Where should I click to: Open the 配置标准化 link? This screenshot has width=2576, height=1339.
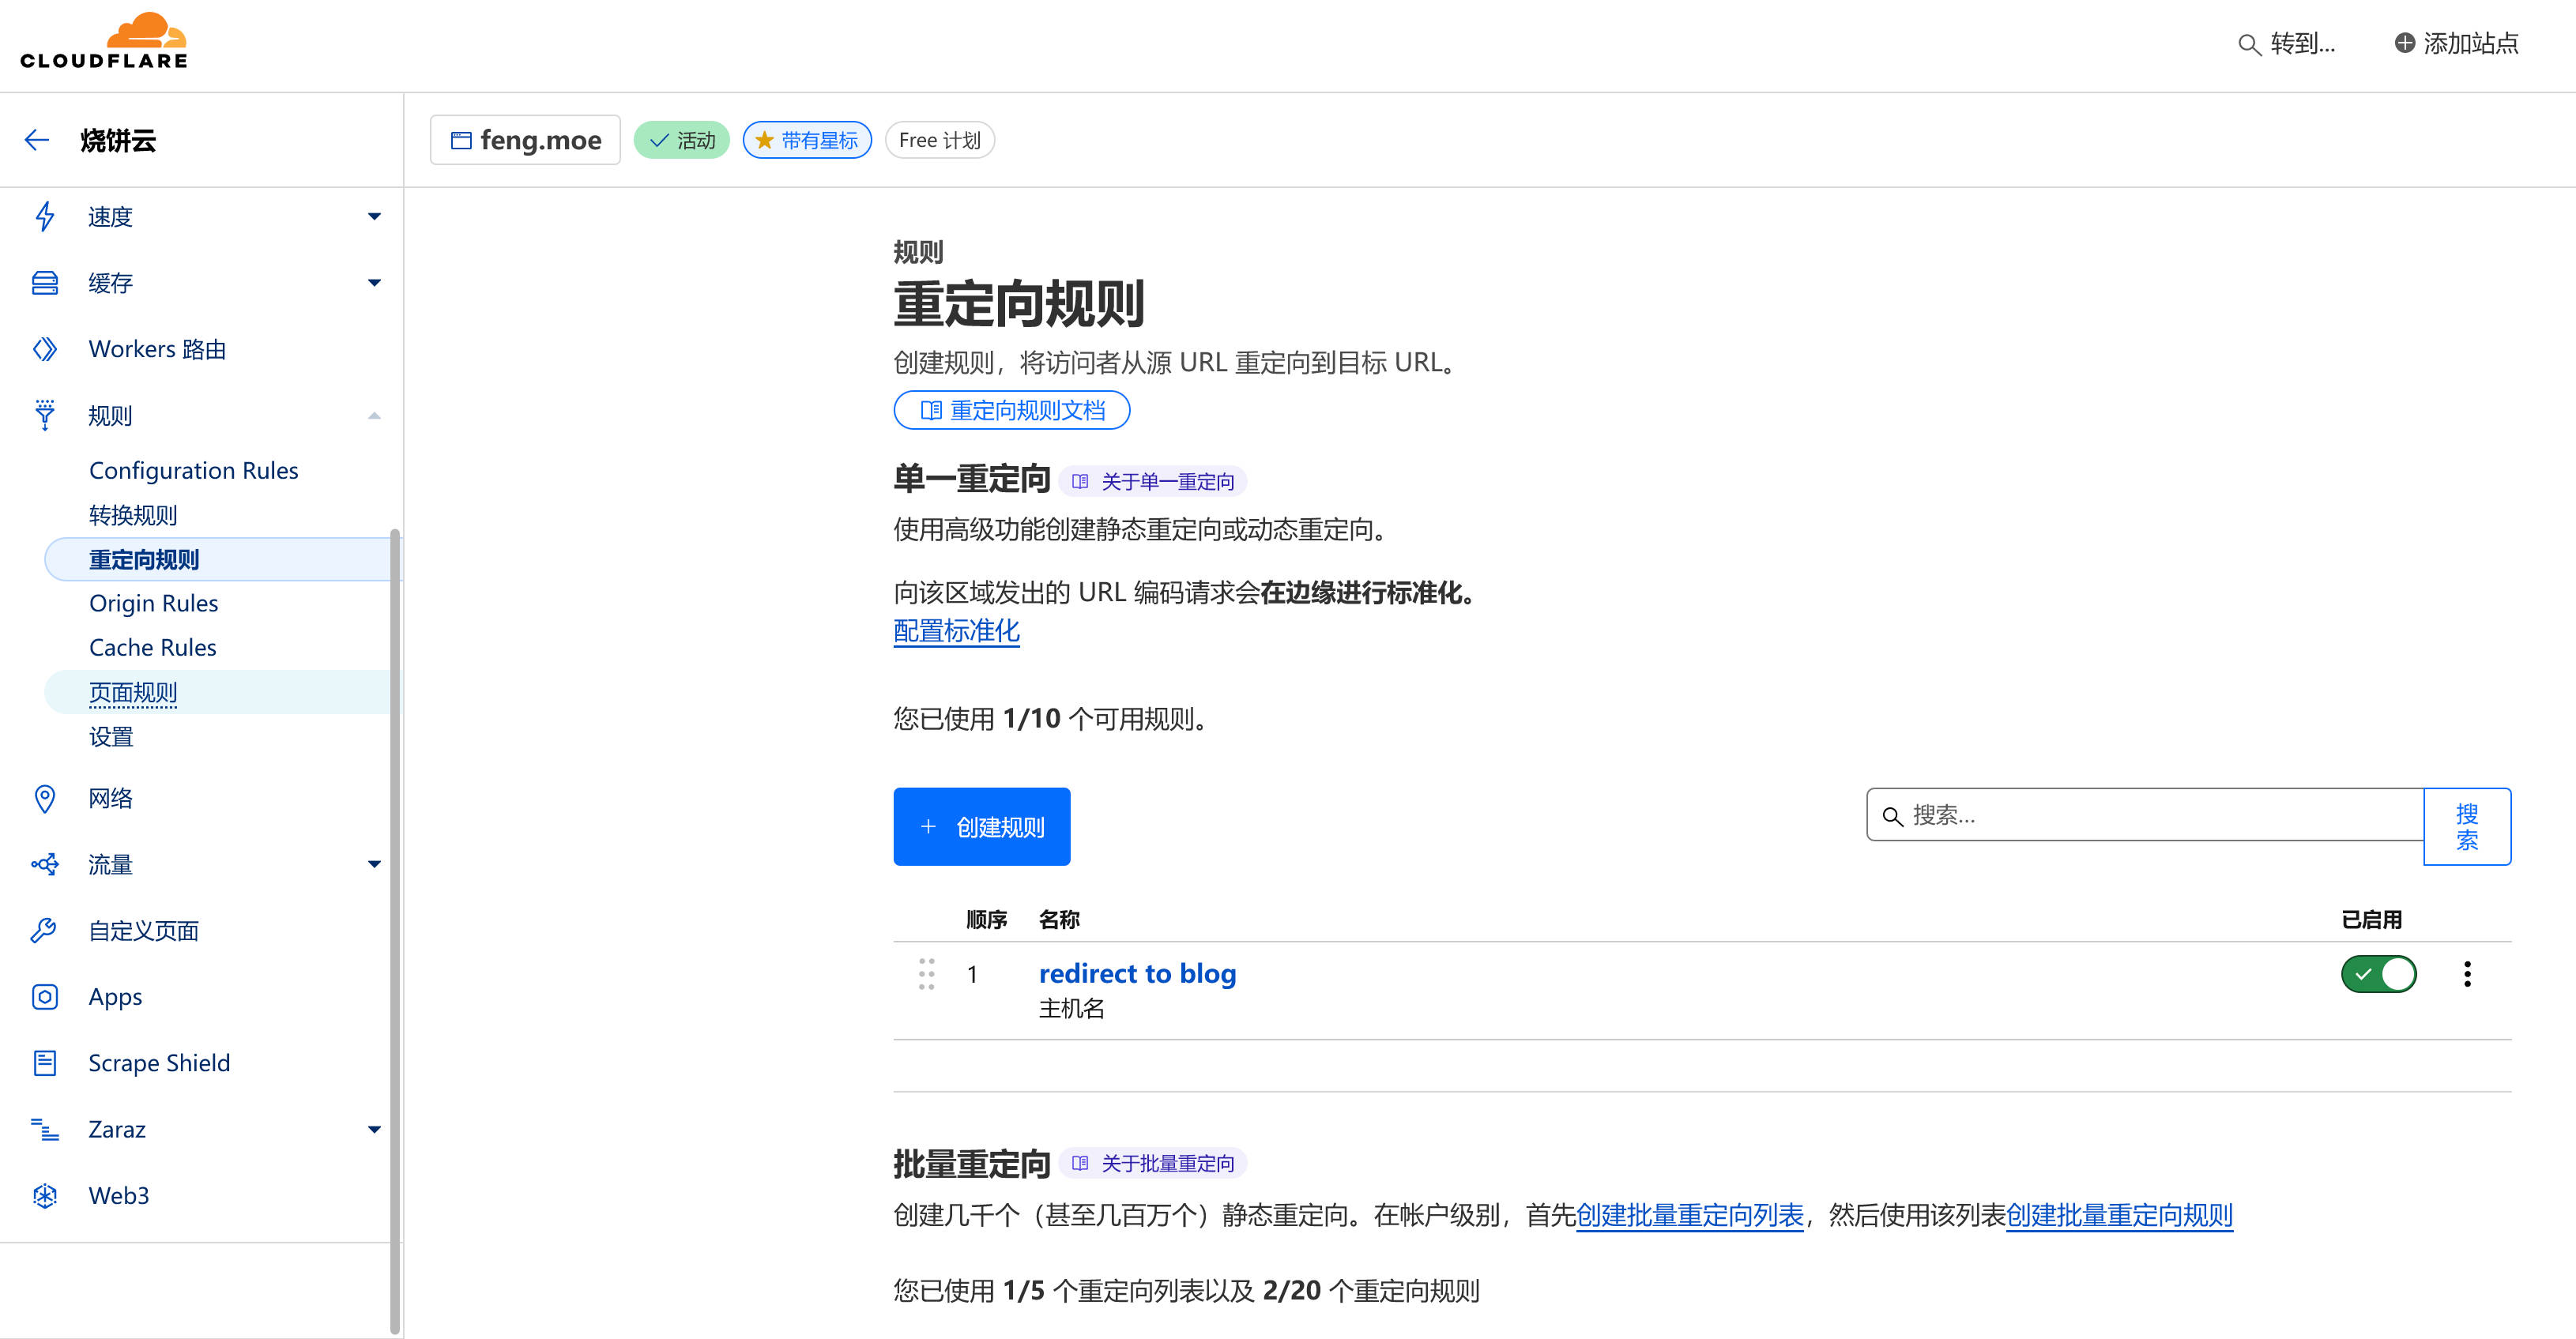tap(956, 631)
